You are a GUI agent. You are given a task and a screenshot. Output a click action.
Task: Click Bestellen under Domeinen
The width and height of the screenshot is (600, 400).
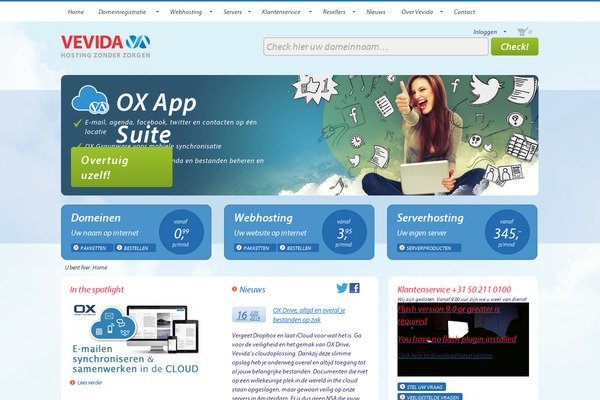click(135, 248)
